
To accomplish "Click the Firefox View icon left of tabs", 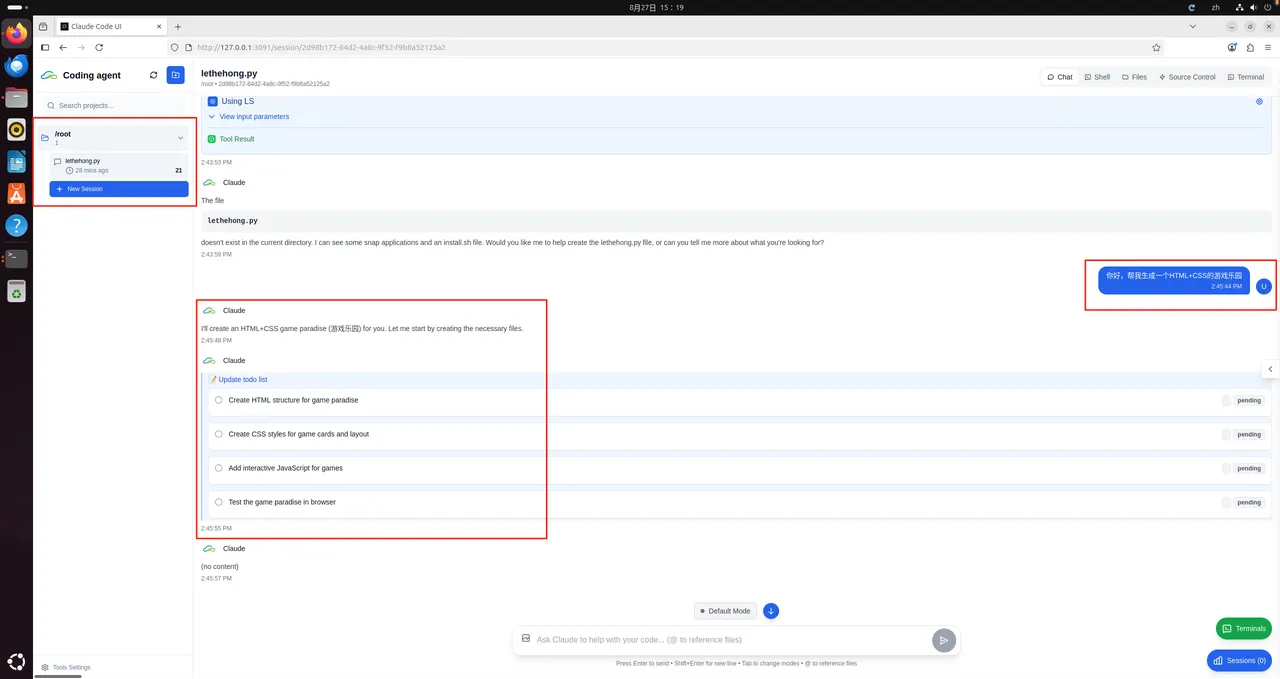I will [43, 27].
